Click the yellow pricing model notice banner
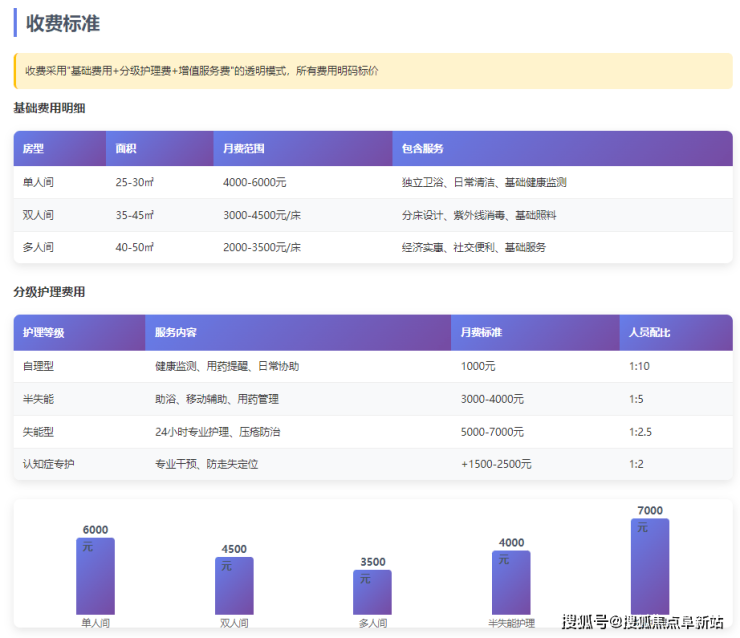Screen dimensions: 740x638 coord(372,71)
